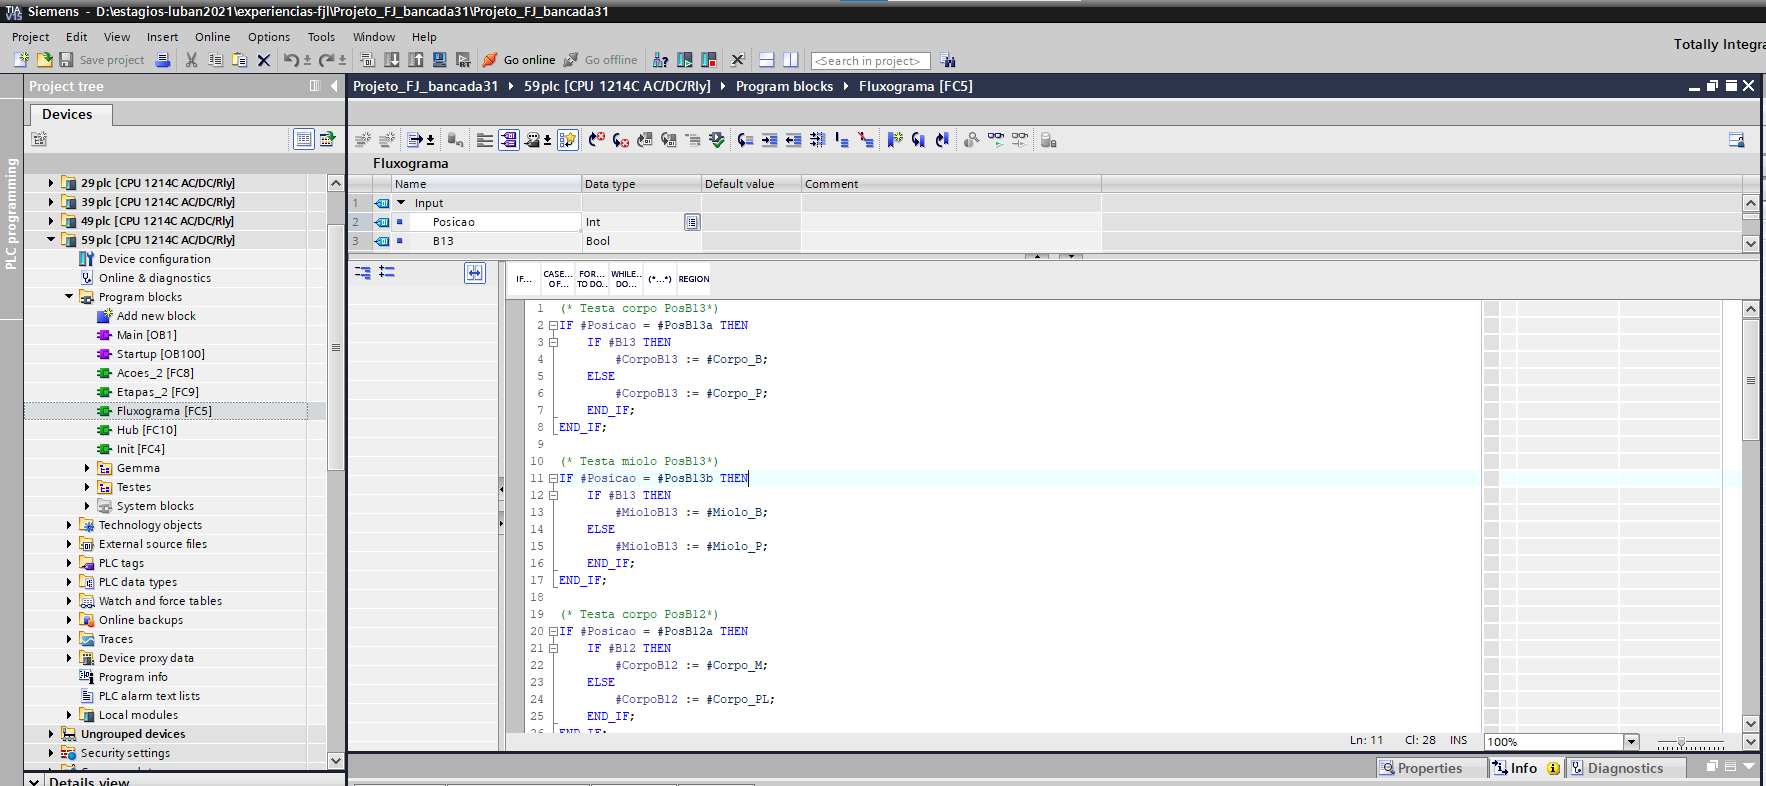Viewport: 1766px width, 786px height.
Task: Click the Indent text icon
Action: (769, 140)
